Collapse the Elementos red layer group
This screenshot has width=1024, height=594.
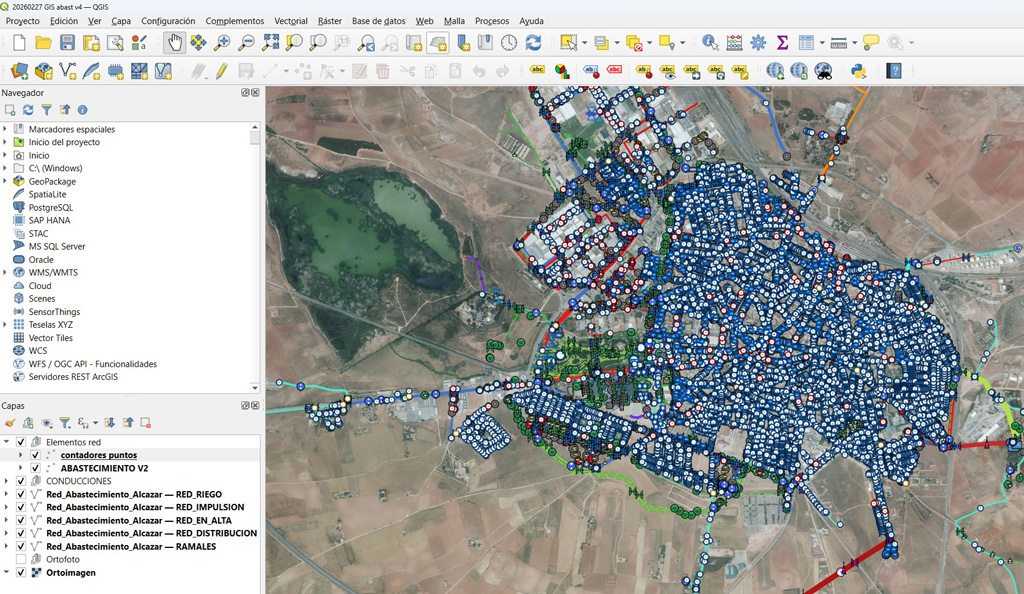coord(7,442)
